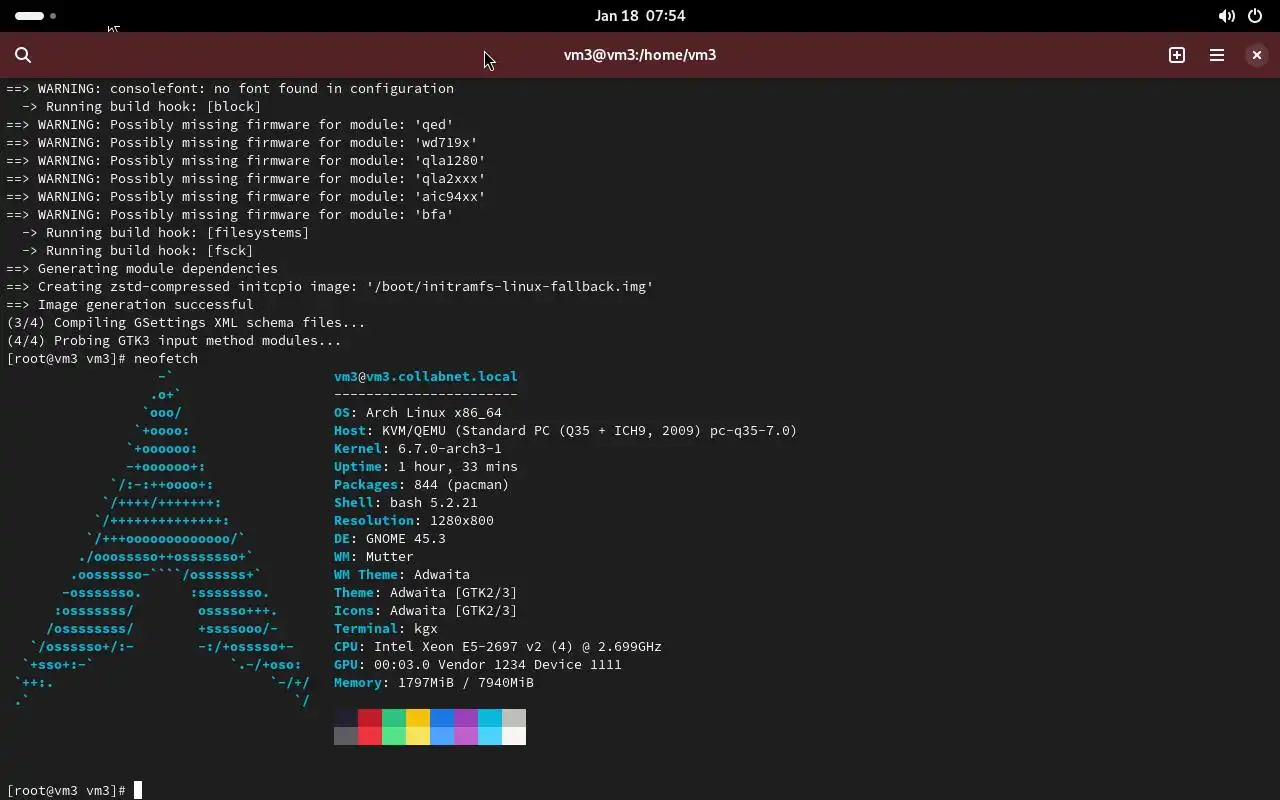This screenshot has height=800, width=1280.
Task: Click the 'WM Theme: Adwaita' line
Action: 402,575
